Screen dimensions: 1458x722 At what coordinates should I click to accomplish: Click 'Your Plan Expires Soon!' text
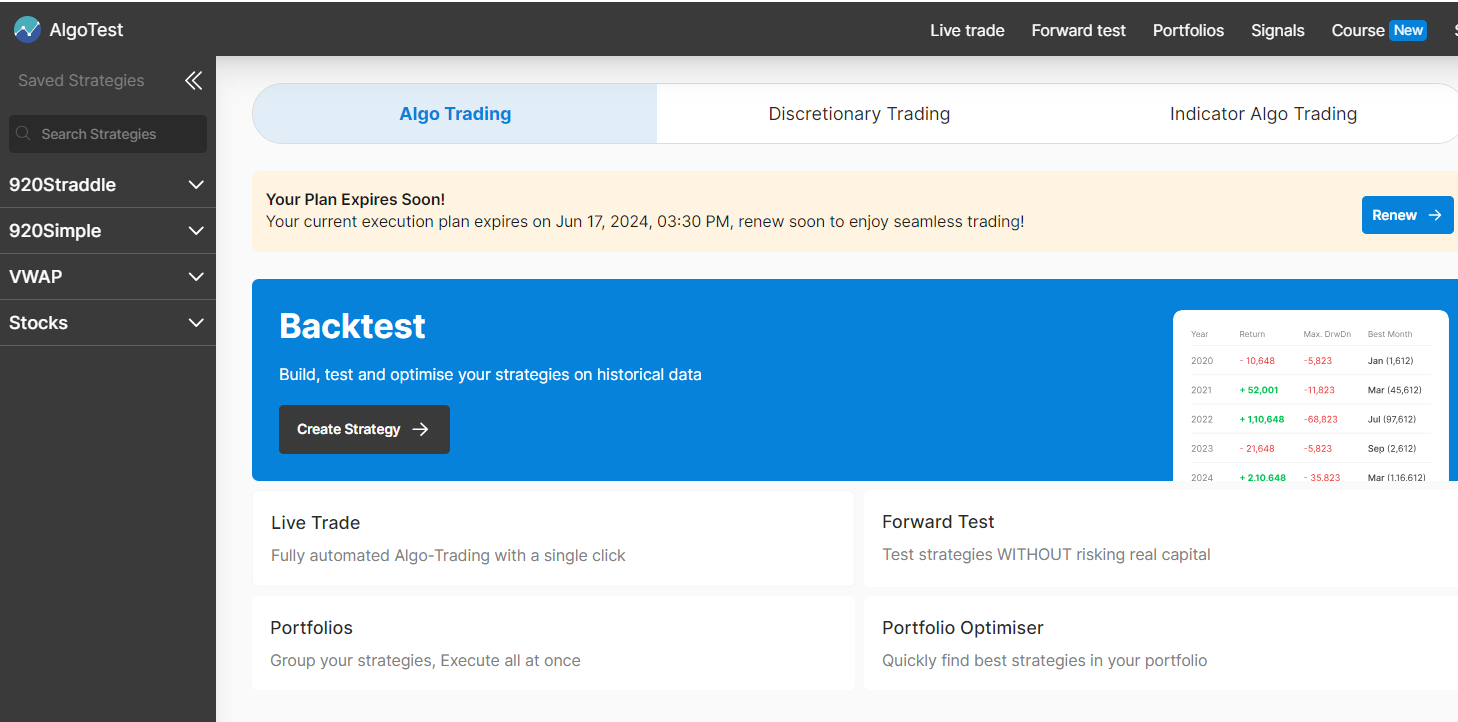pyautogui.click(x=355, y=199)
